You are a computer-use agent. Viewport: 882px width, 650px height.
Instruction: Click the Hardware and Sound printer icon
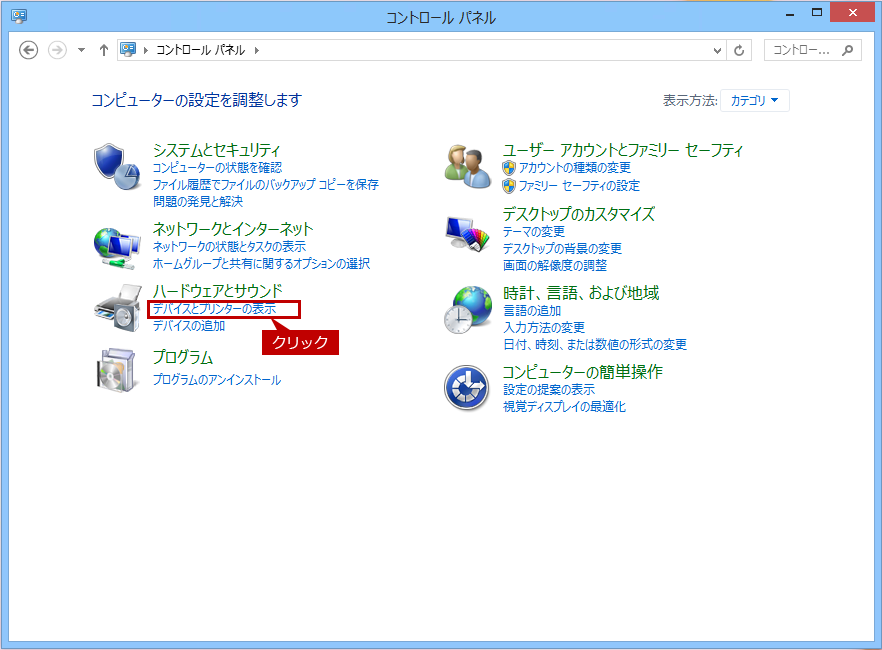point(118,308)
